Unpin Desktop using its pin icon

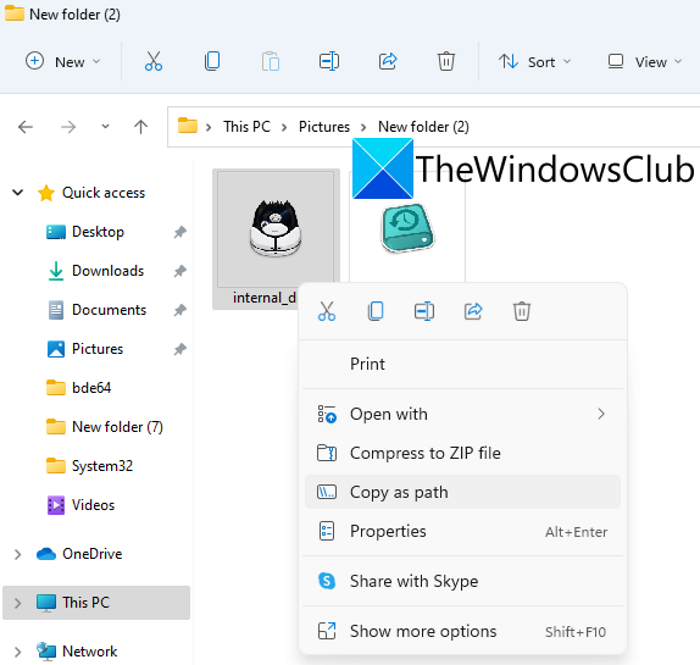click(179, 232)
